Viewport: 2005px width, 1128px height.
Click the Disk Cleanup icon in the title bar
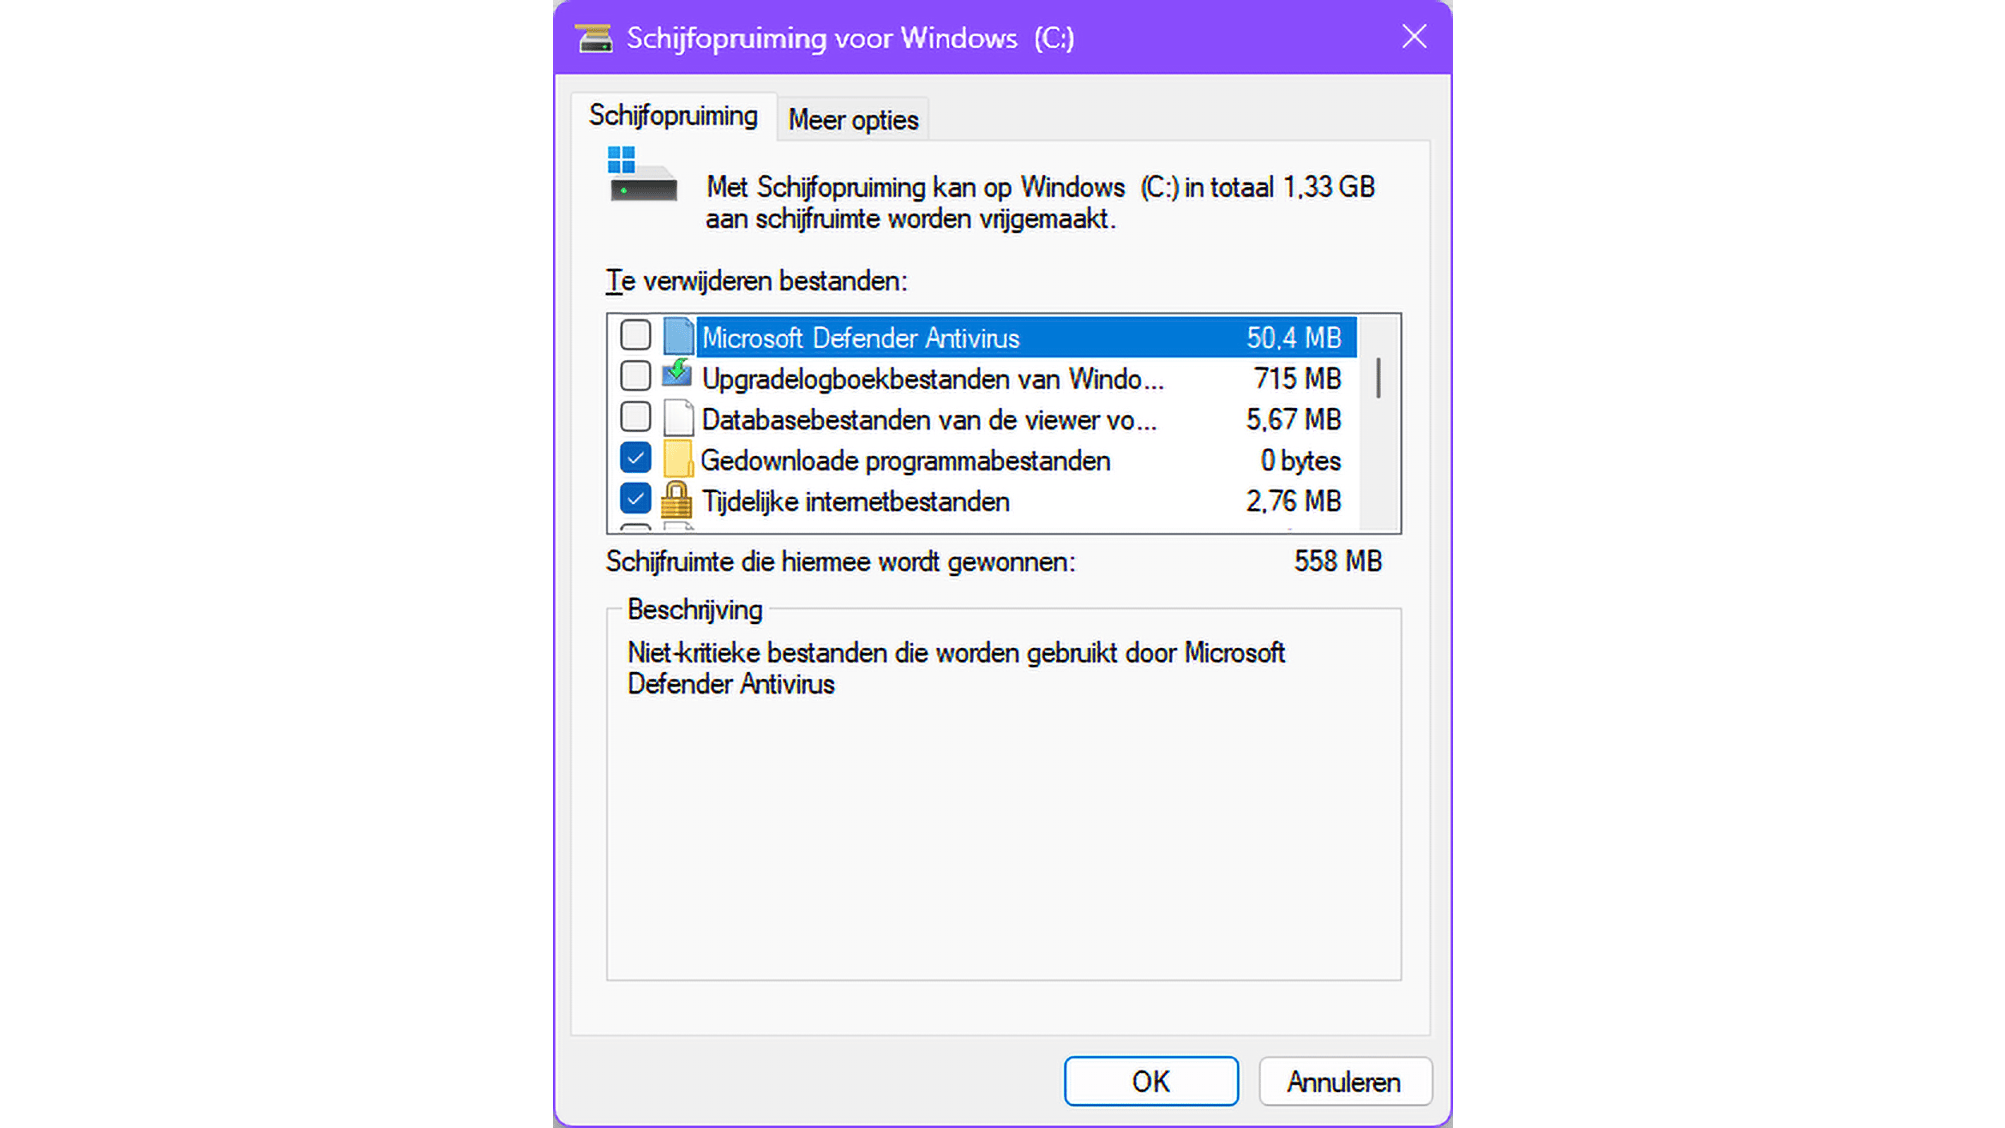594,38
